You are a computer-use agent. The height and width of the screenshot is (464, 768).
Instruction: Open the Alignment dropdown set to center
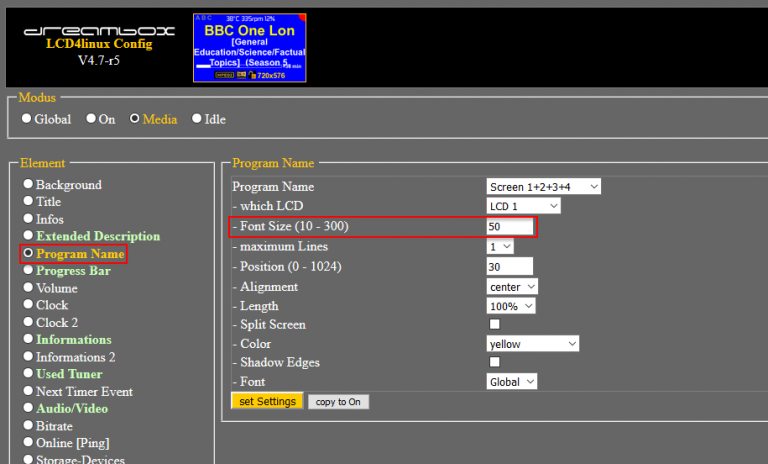(512, 286)
